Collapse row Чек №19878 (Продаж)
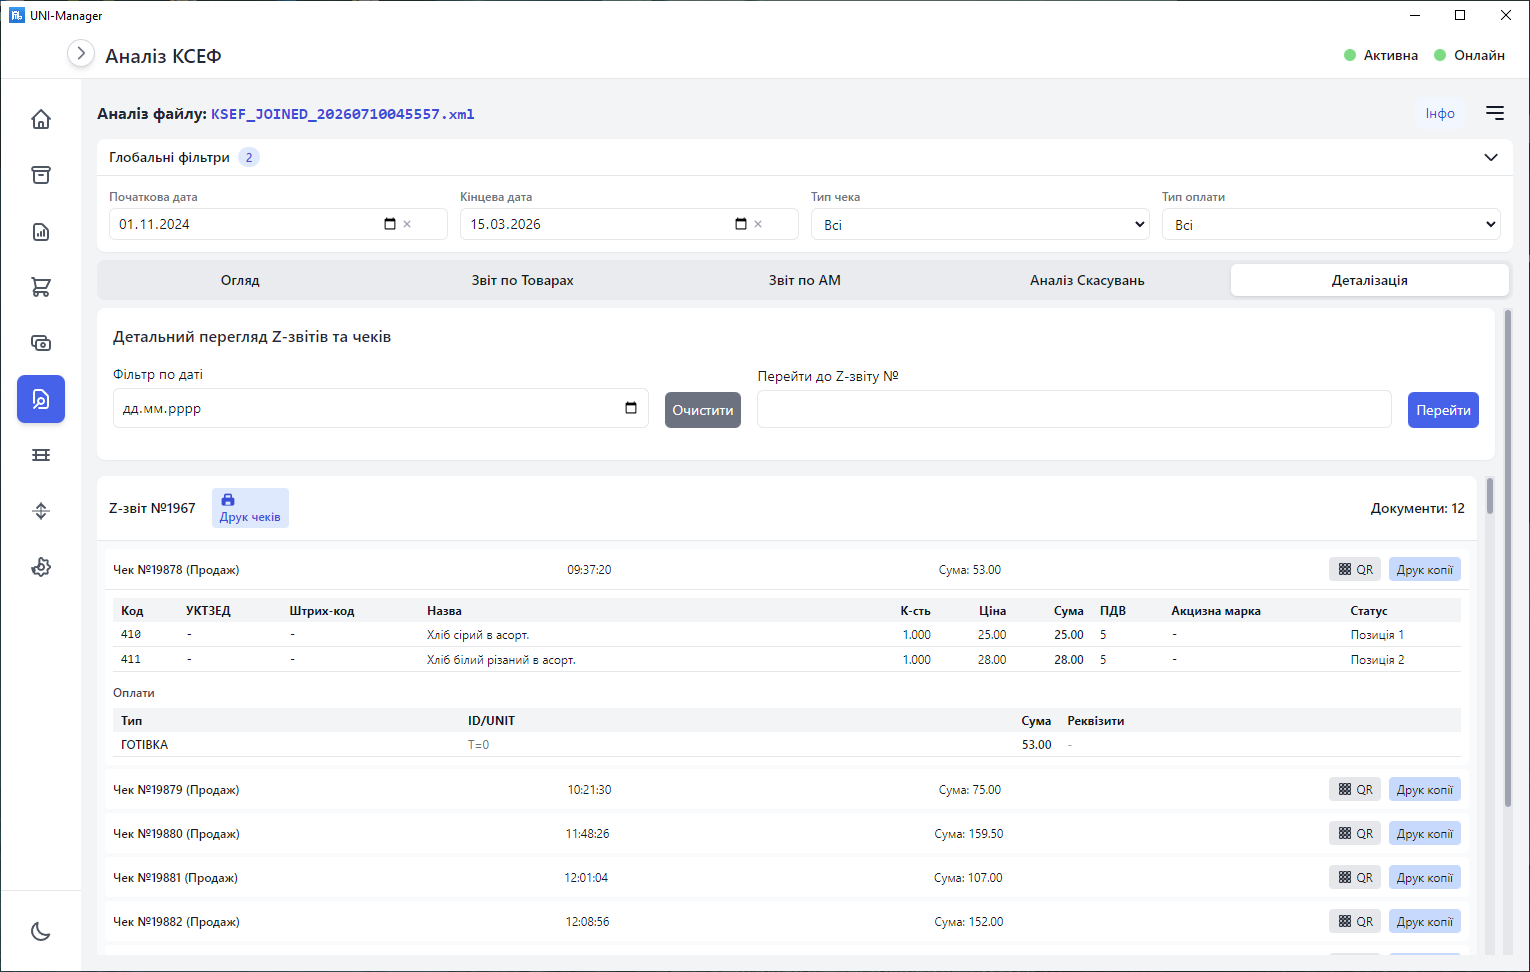1530x972 pixels. click(785, 569)
